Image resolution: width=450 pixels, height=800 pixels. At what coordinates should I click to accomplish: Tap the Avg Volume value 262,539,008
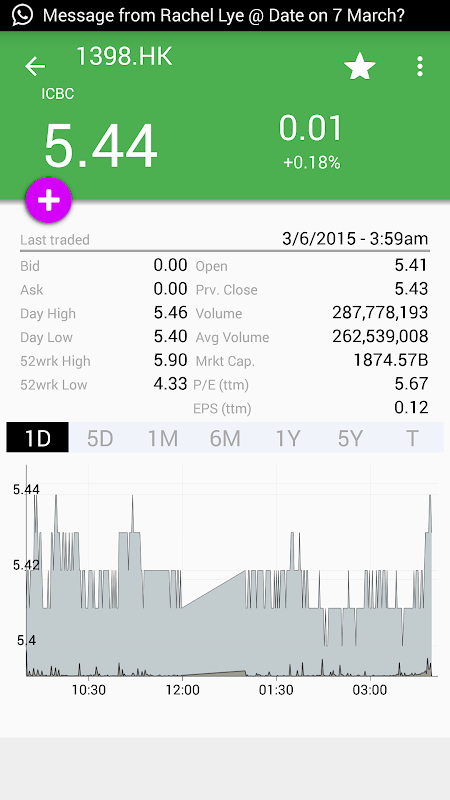click(380, 336)
